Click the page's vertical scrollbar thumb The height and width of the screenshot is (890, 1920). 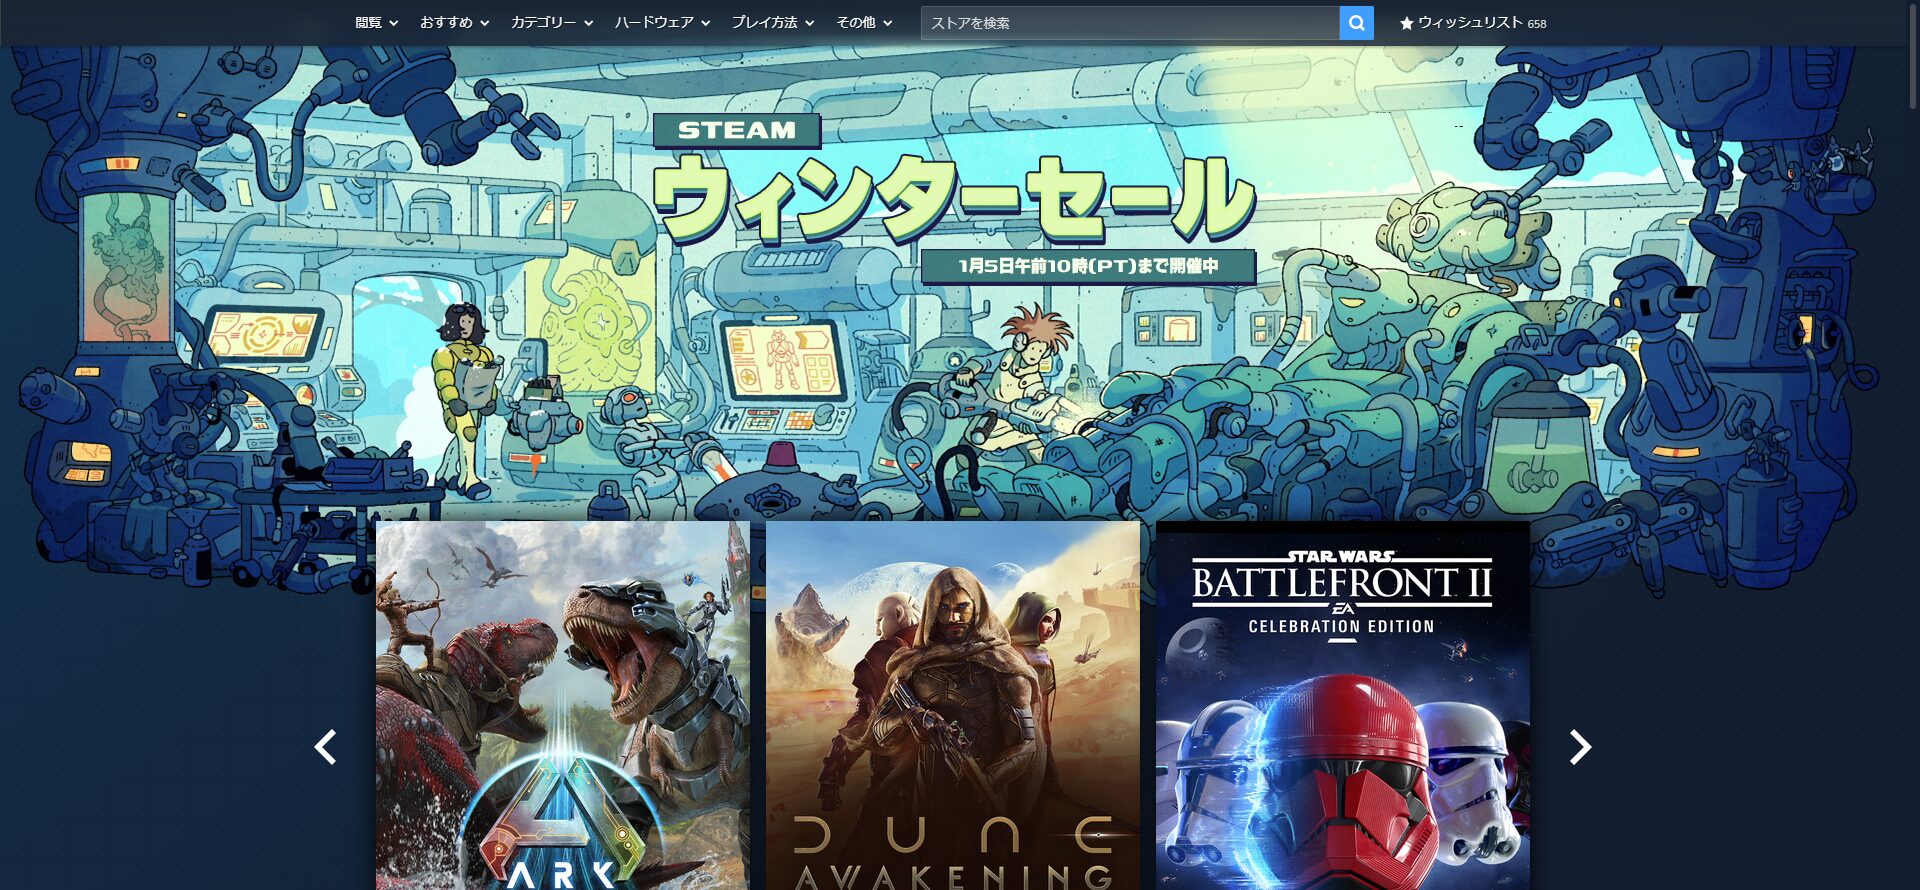point(1913,55)
